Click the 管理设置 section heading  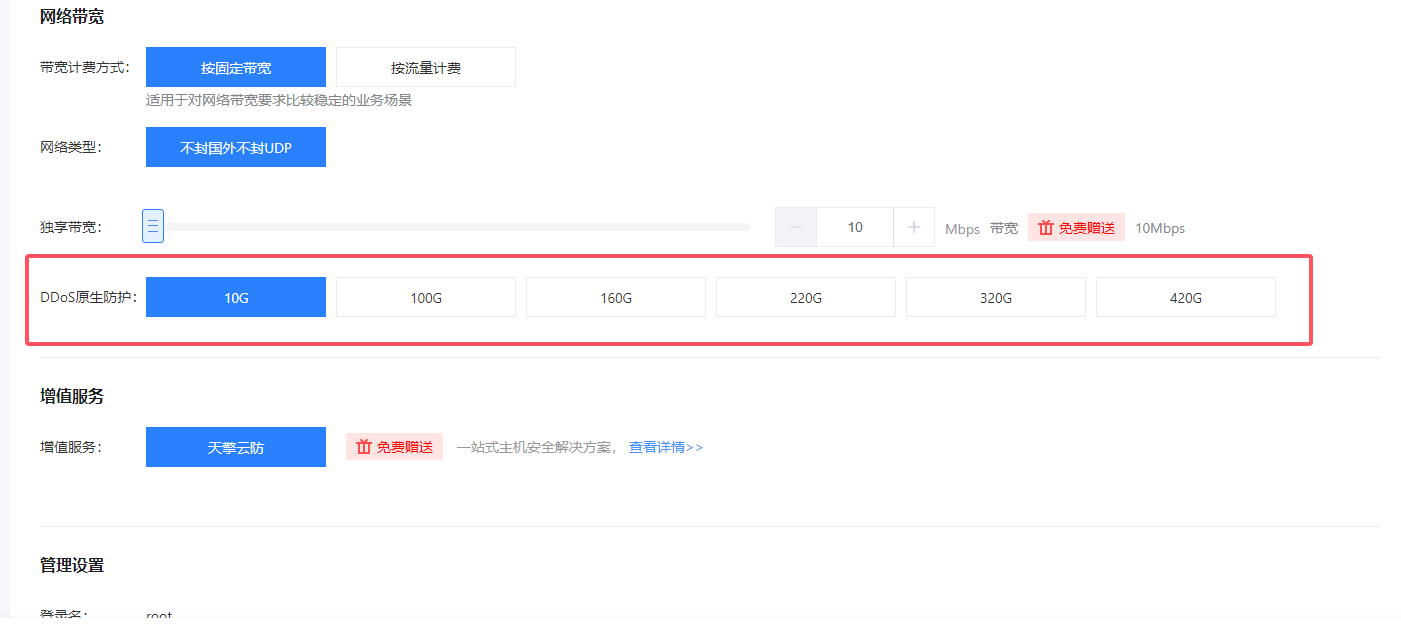(x=72, y=565)
